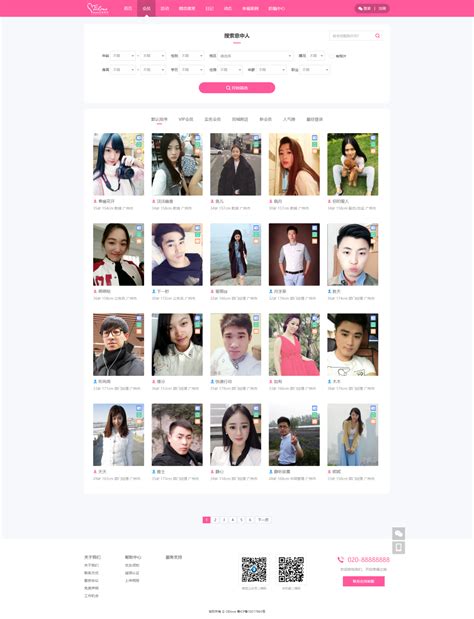Open the gender dropdown filter
Viewport: 474px width, 619px height.
(x=191, y=56)
